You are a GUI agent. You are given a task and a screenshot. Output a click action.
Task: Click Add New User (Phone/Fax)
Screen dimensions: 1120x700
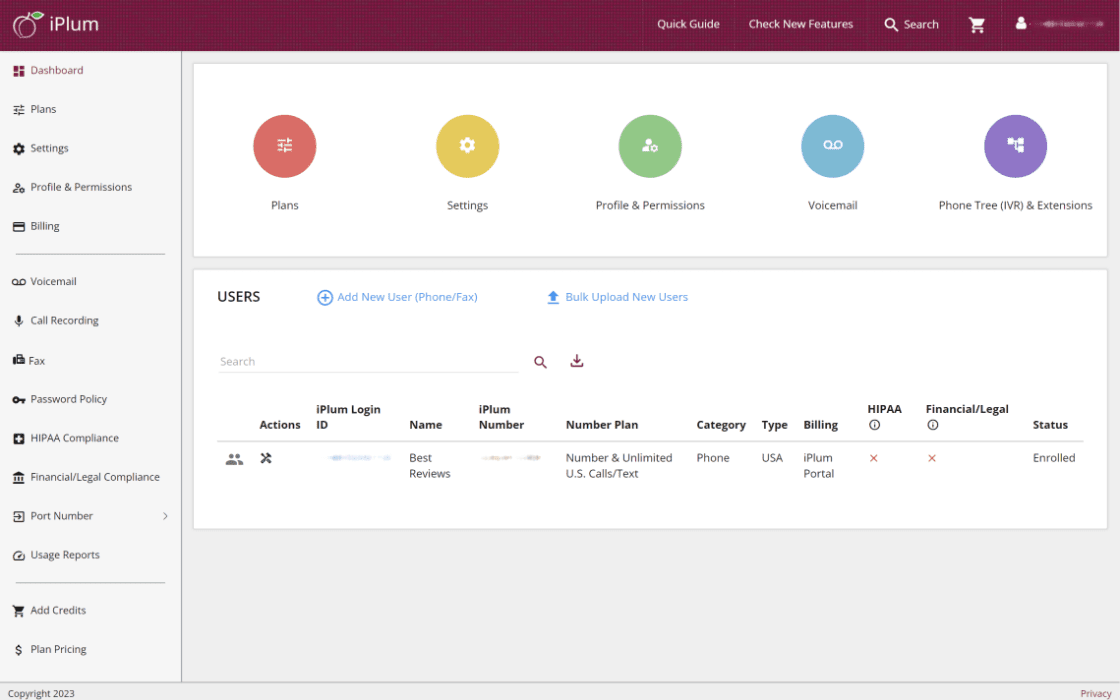click(396, 297)
